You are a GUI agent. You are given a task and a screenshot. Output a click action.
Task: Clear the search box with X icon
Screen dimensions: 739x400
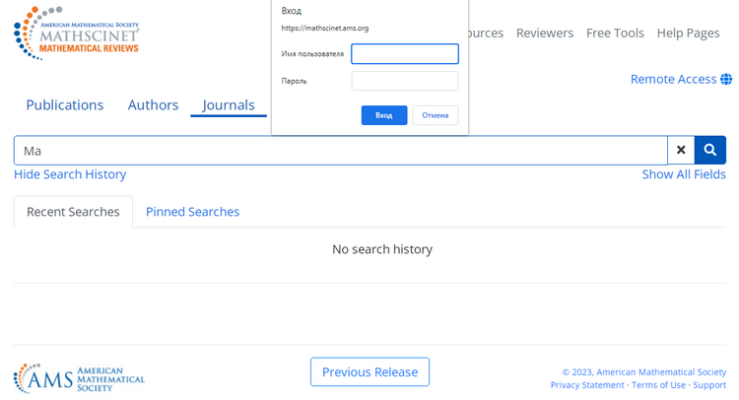681,150
